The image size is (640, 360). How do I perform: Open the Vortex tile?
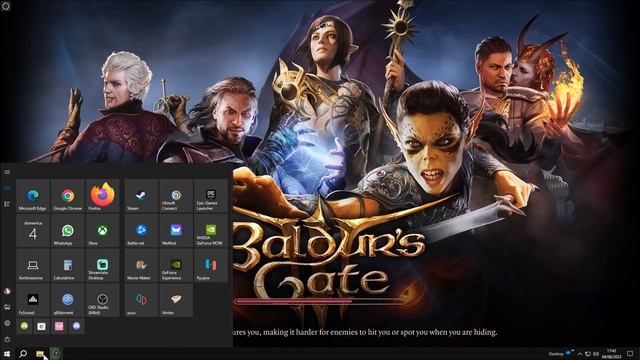pyautogui.click(x=176, y=300)
